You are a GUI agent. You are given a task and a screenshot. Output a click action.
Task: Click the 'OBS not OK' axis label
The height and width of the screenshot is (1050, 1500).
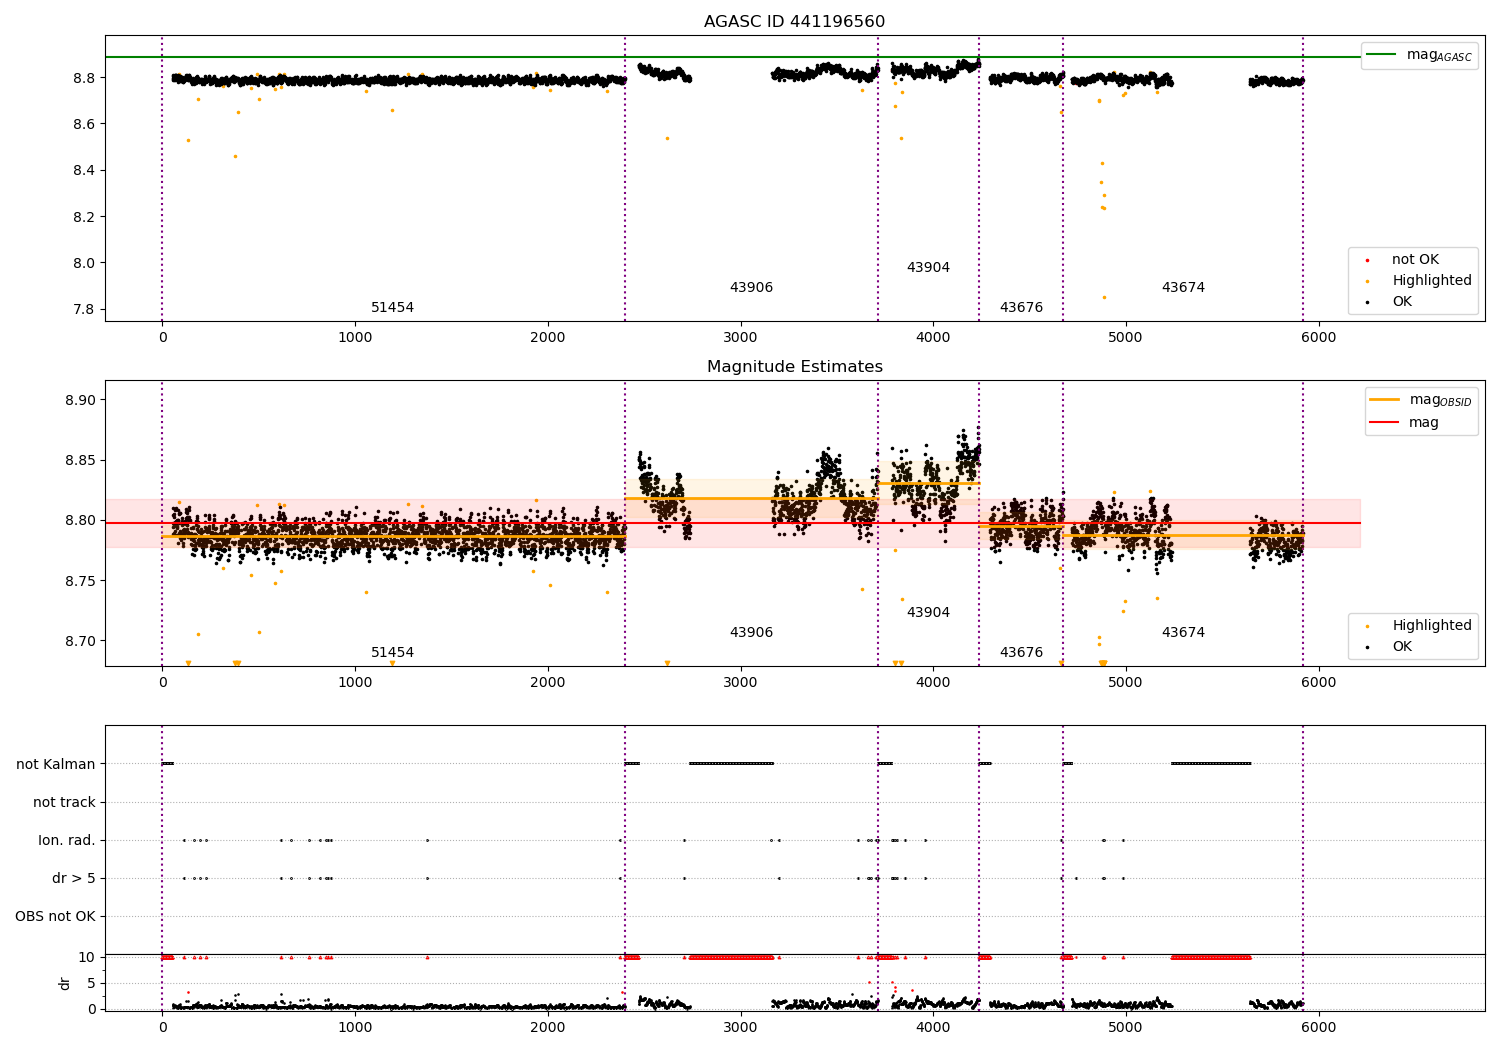pyautogui.click(x=55, y=916)
